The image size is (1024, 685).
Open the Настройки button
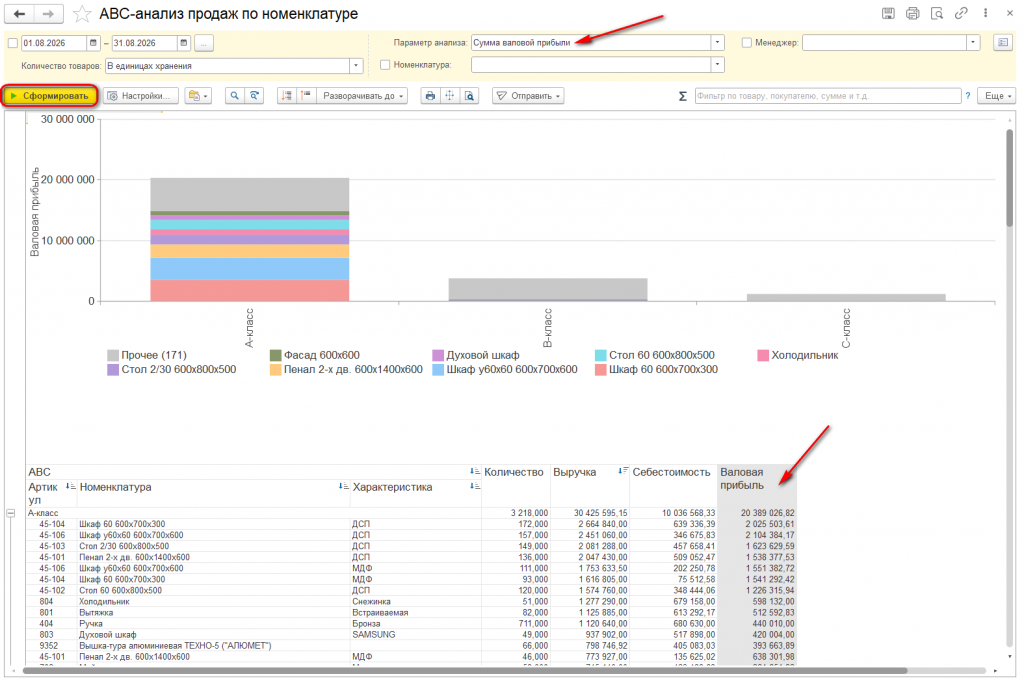(x=140, y=96)
